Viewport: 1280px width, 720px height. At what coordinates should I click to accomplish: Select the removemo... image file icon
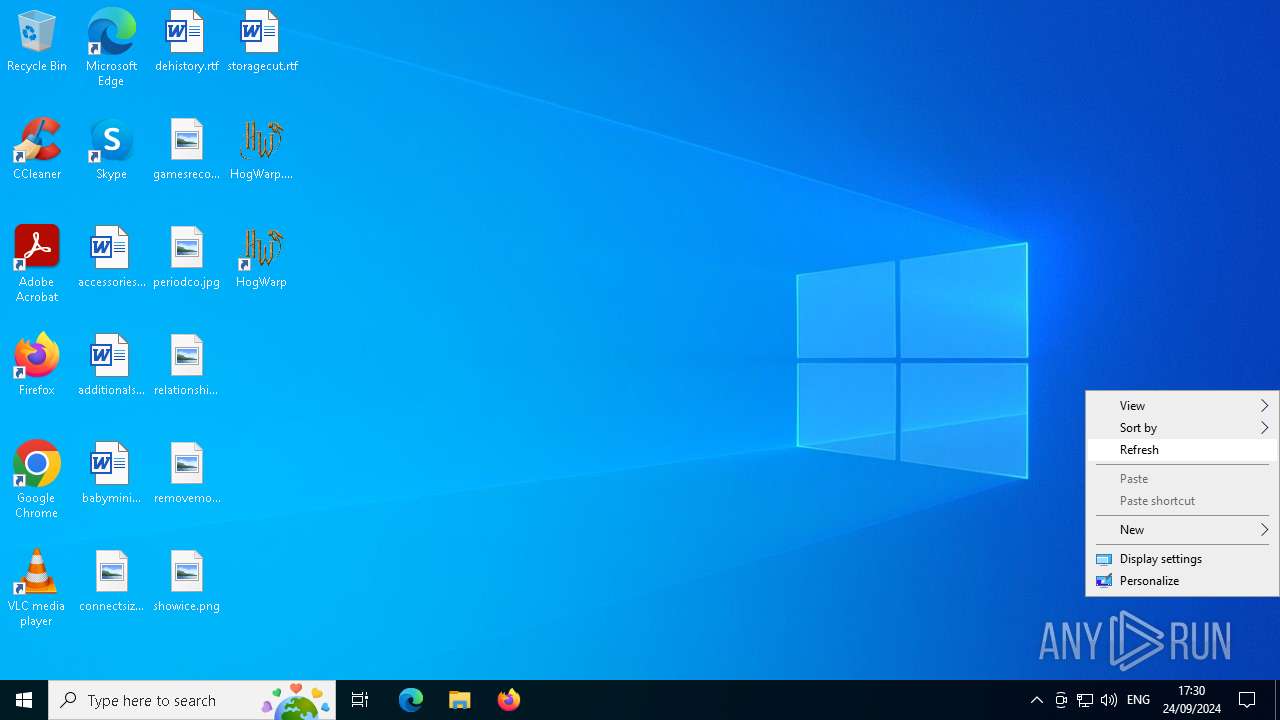pyautogui.click(x=186, y=474)
